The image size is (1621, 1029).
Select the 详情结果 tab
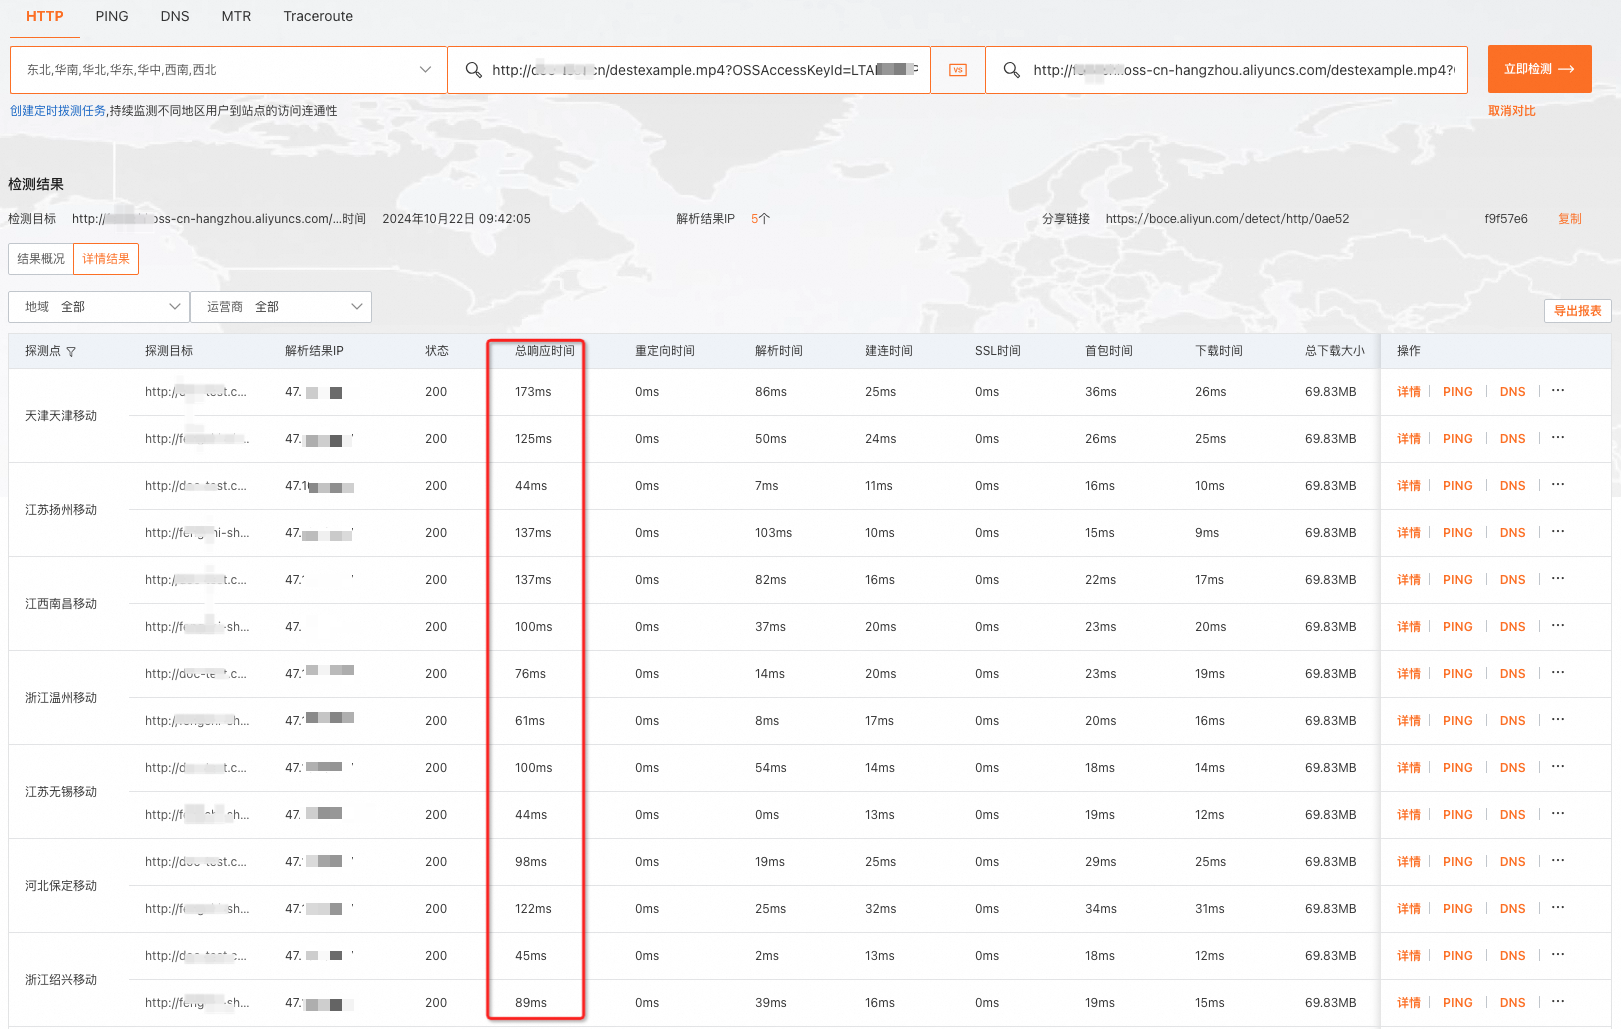(x=106, y=259)
